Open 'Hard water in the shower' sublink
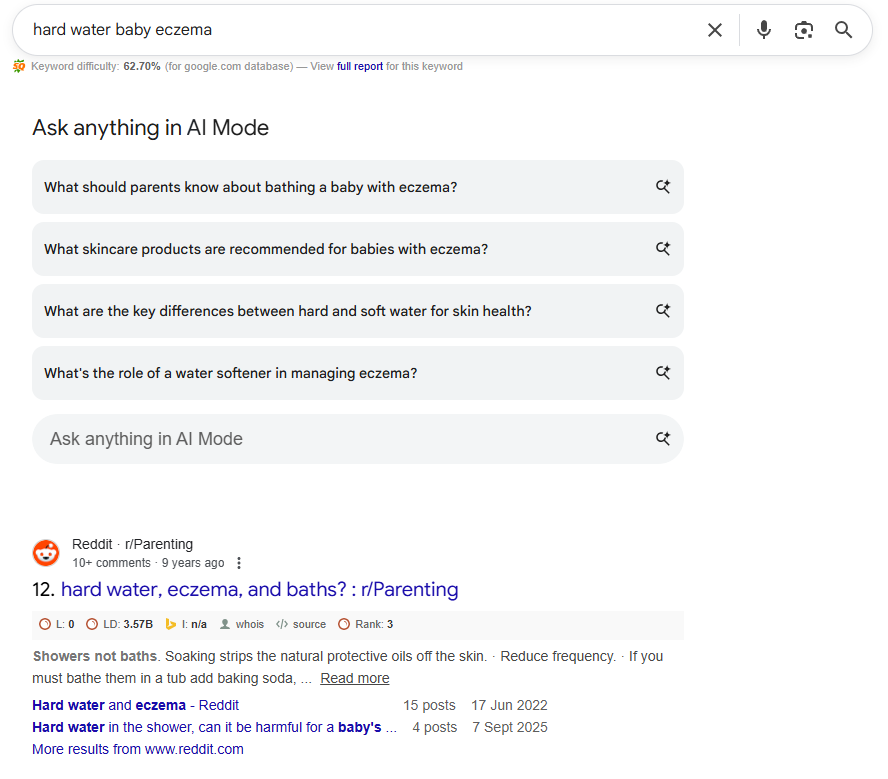 click(x=214, y=727)
